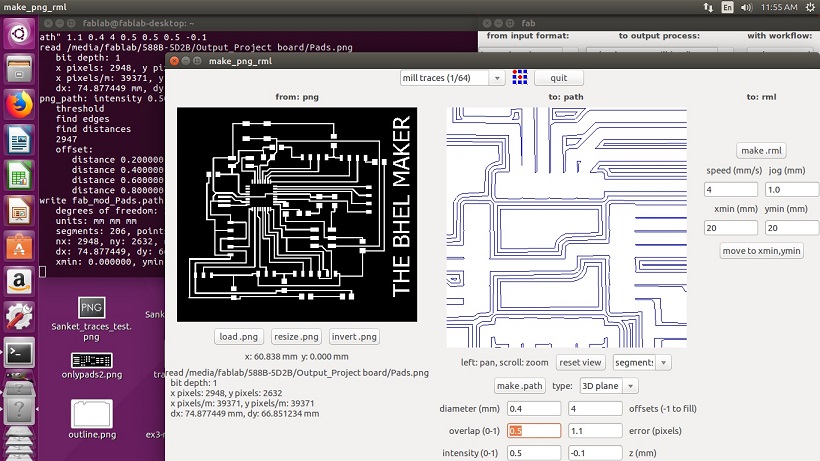Click arrow of mill traces dropdown
This screenshot has width=820, height=461.
[x=497, y=78]
